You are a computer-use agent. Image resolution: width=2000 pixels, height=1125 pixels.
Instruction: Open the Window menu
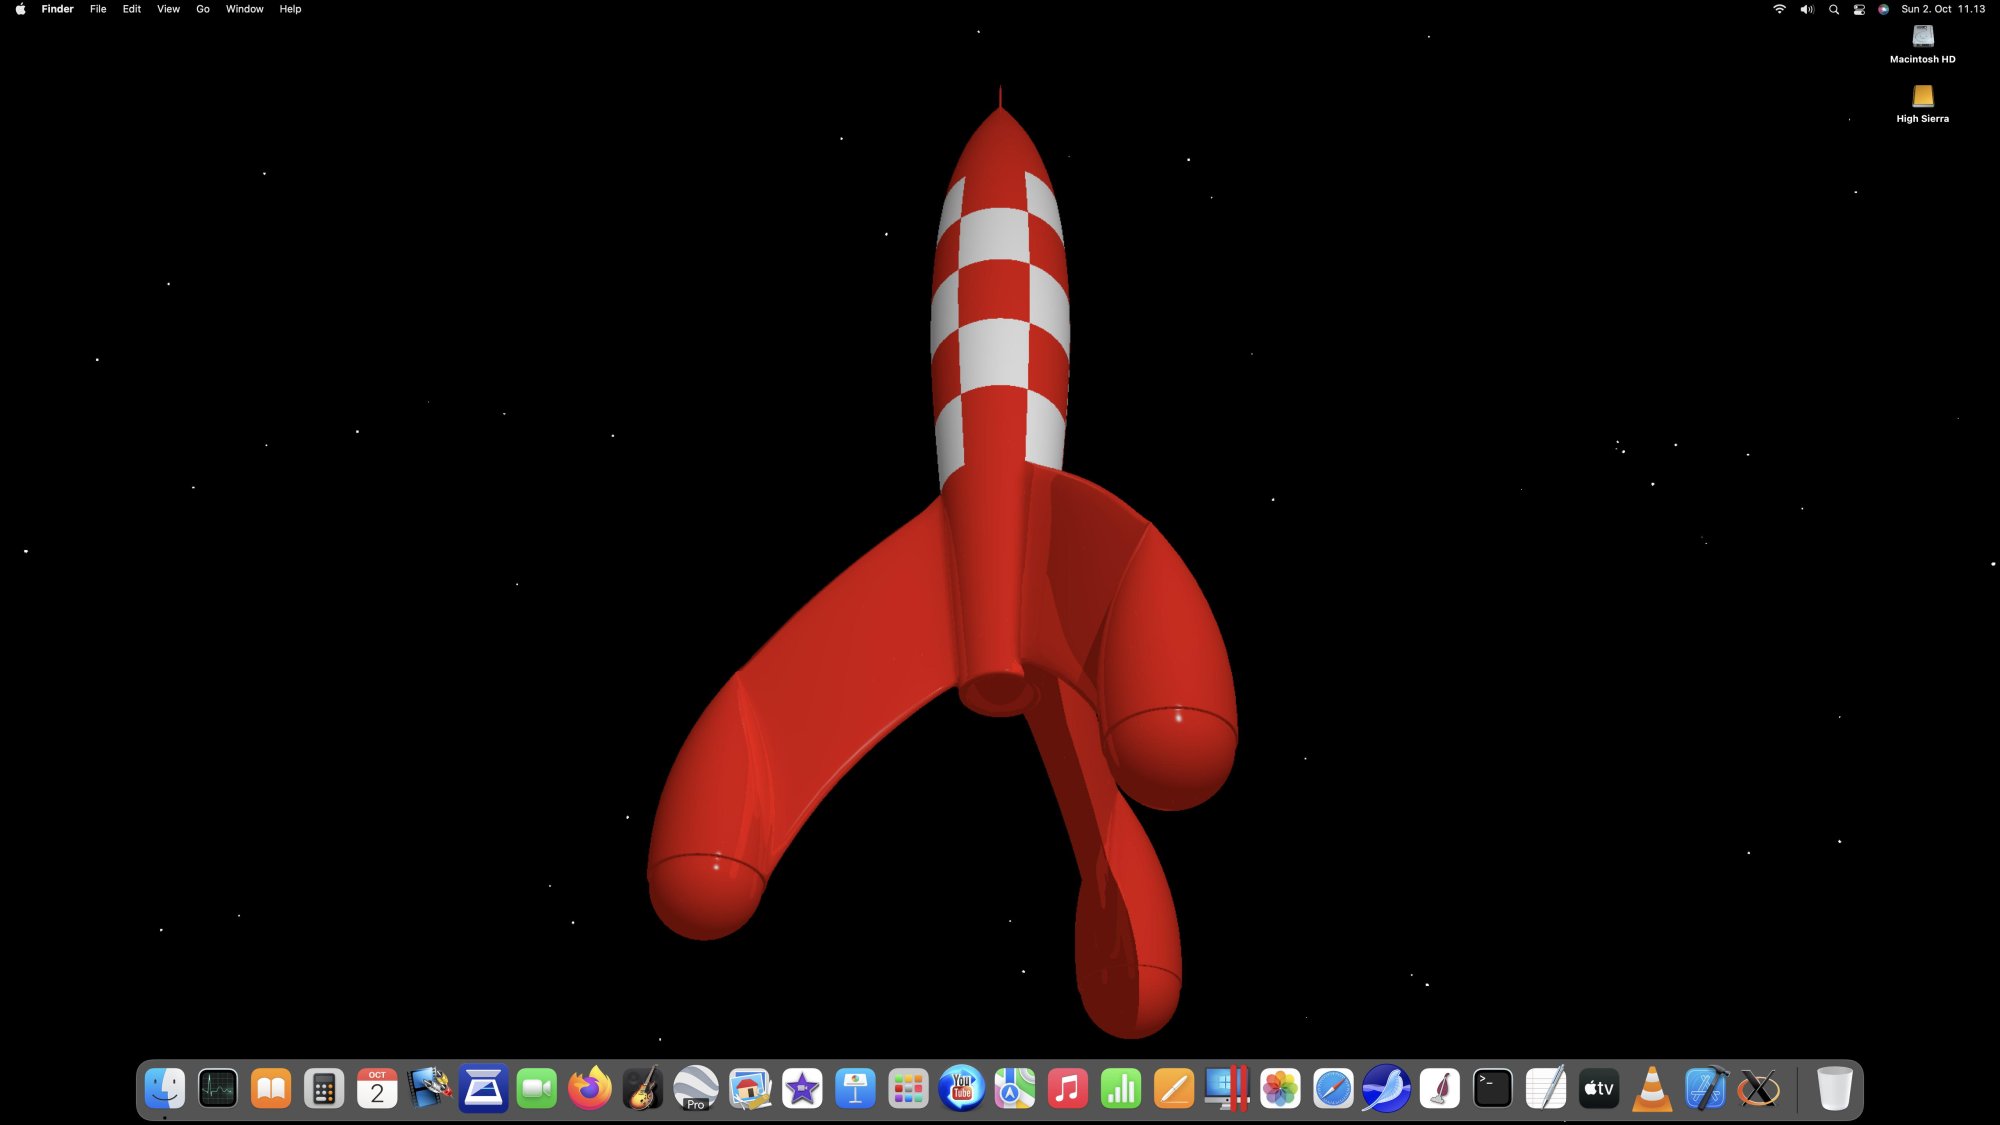point(244,9)
